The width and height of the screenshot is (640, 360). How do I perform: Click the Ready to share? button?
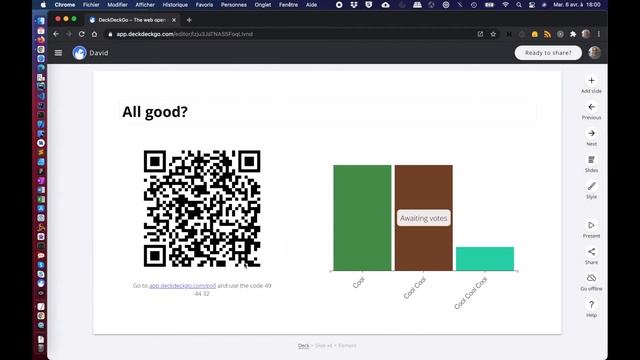coord(548,53)
